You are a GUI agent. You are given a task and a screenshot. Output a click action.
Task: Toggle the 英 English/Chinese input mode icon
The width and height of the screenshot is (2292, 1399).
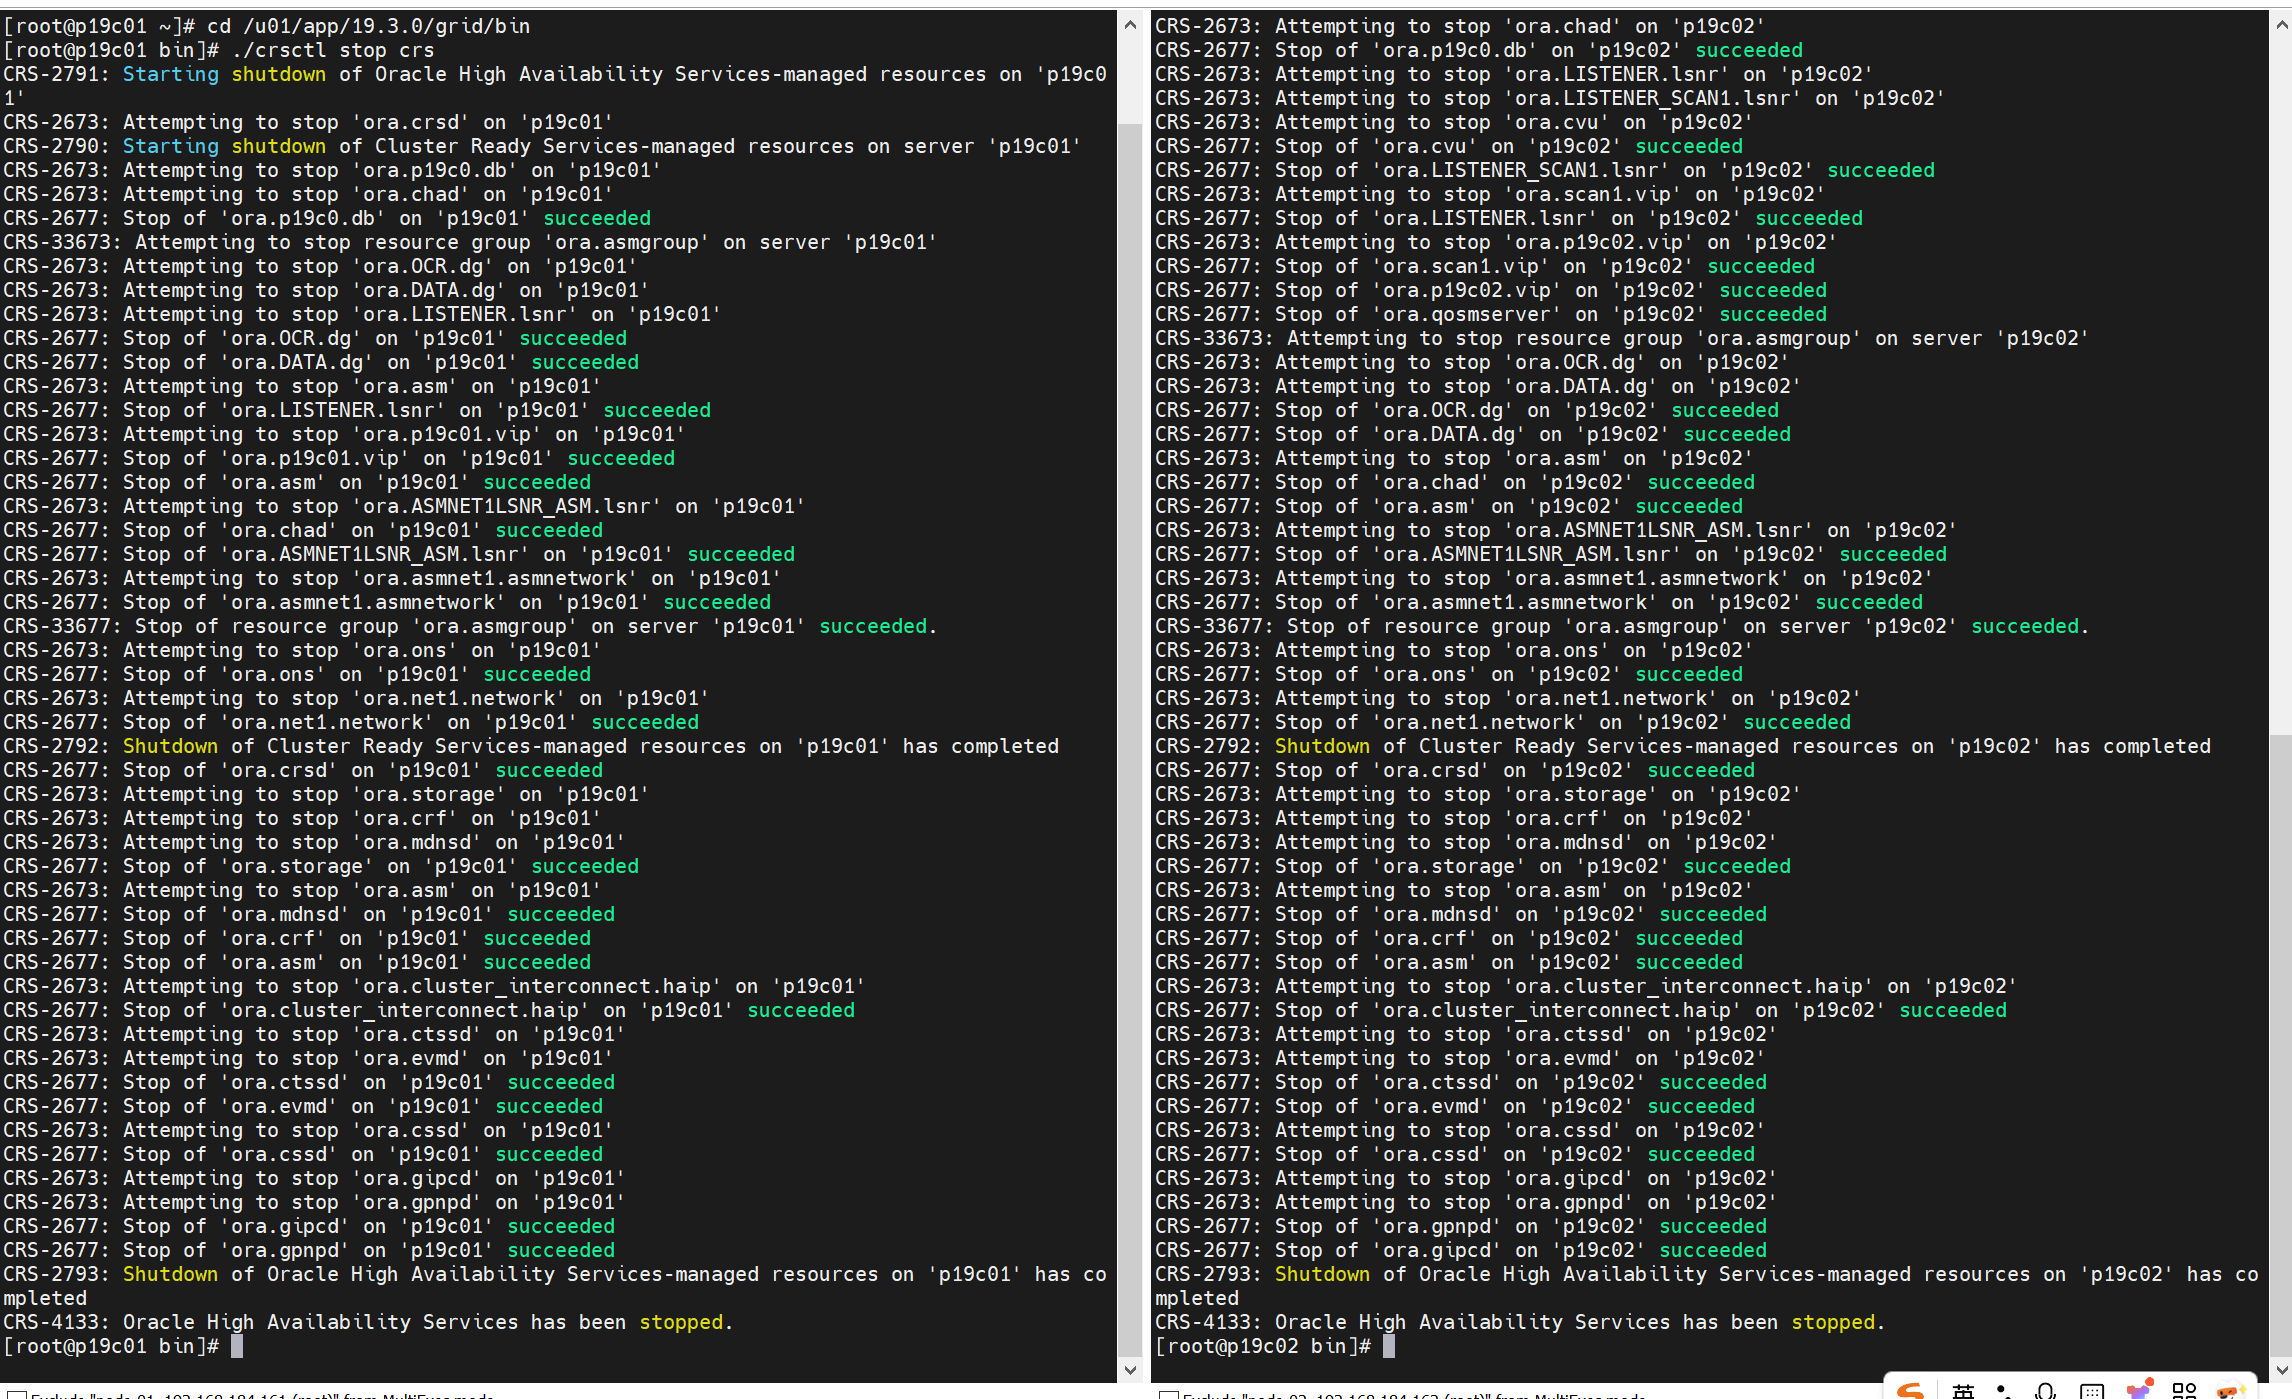point(1963,1391)
